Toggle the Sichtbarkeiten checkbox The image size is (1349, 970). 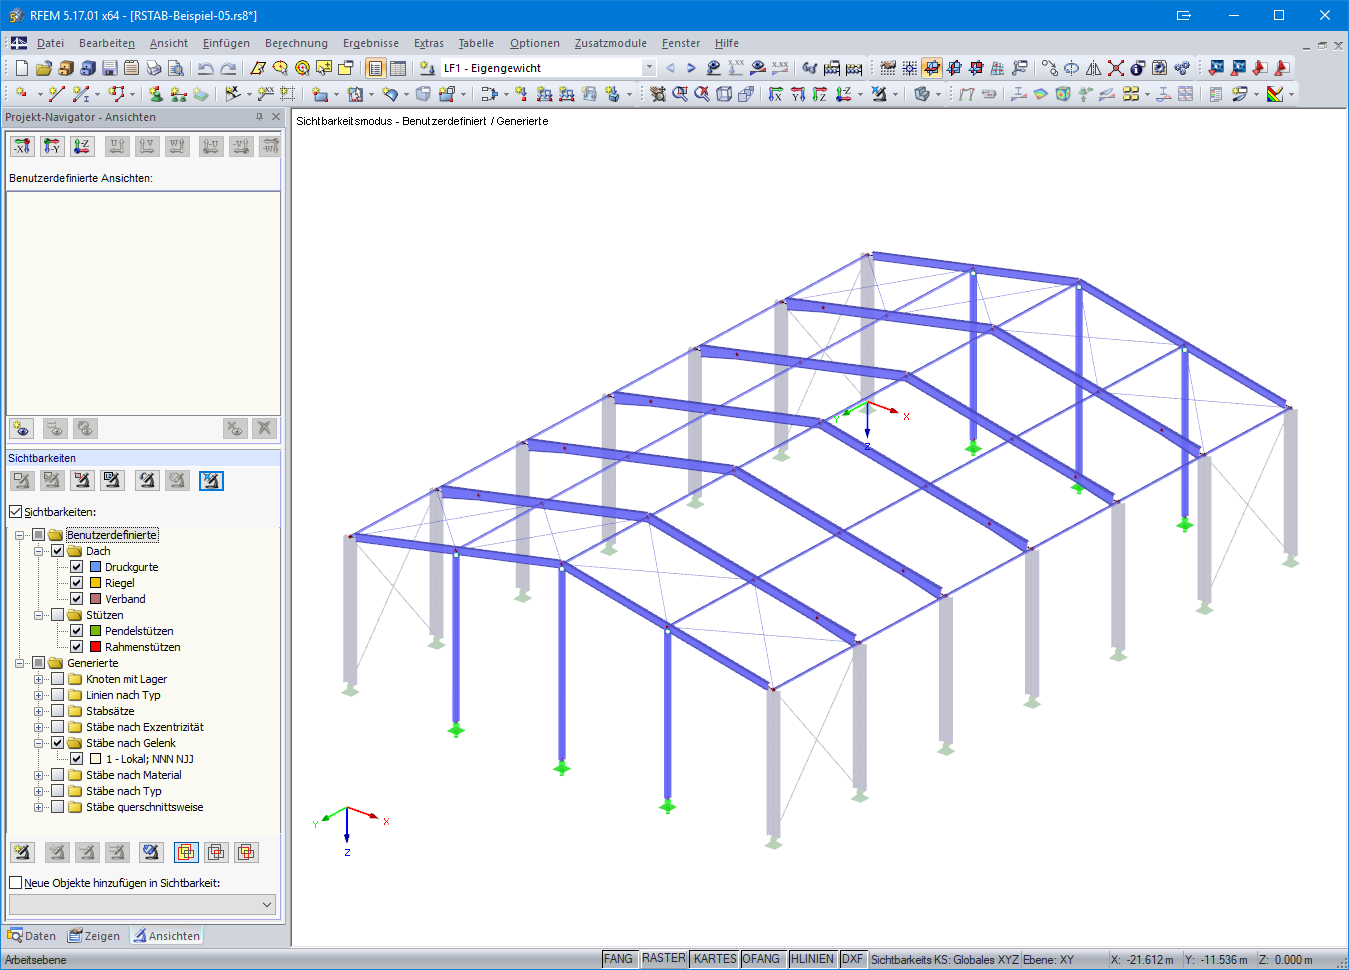(x=15, y=512)
